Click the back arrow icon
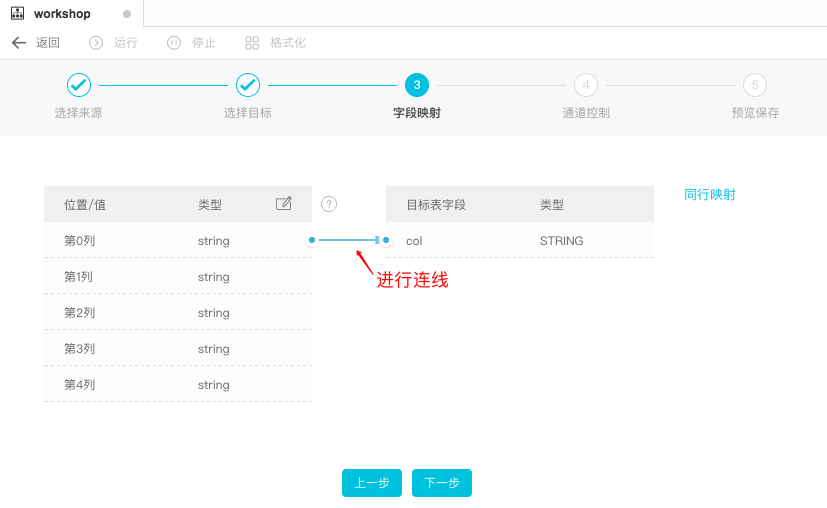 coord(19,43)
